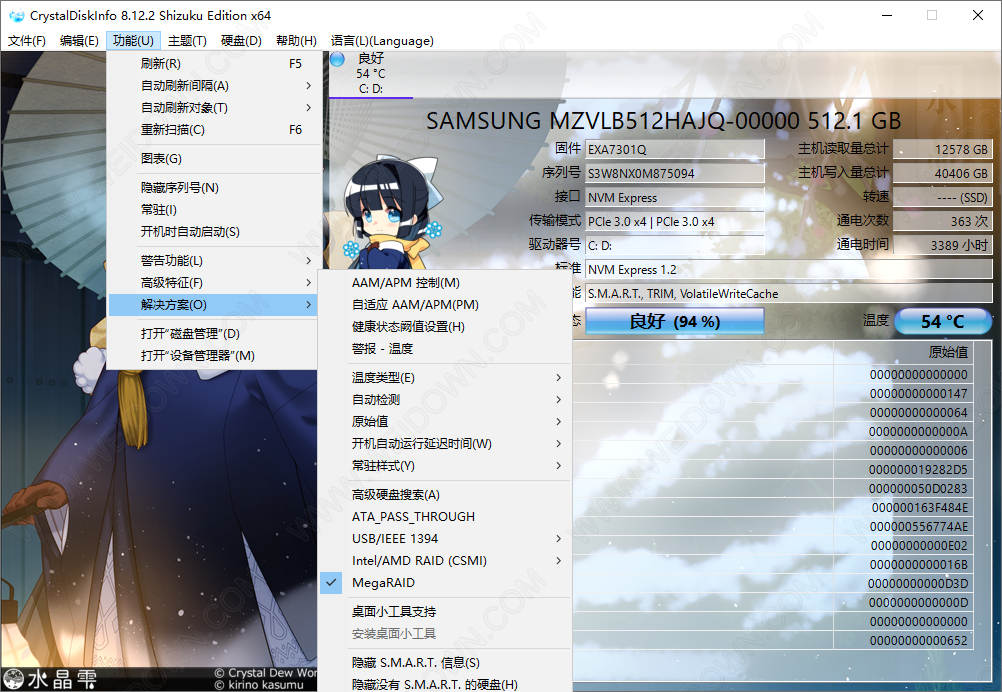Expand 自动刷新对象(T) submenu arrow
The image size is (1002, 692).
[309, 107]
